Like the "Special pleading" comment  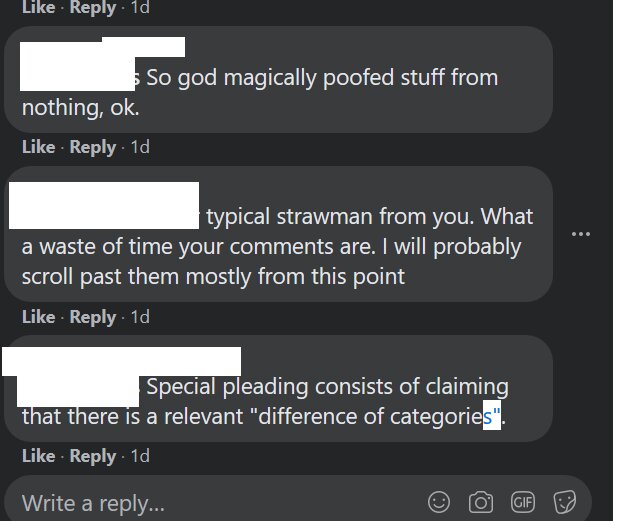[x=39, y=456]
